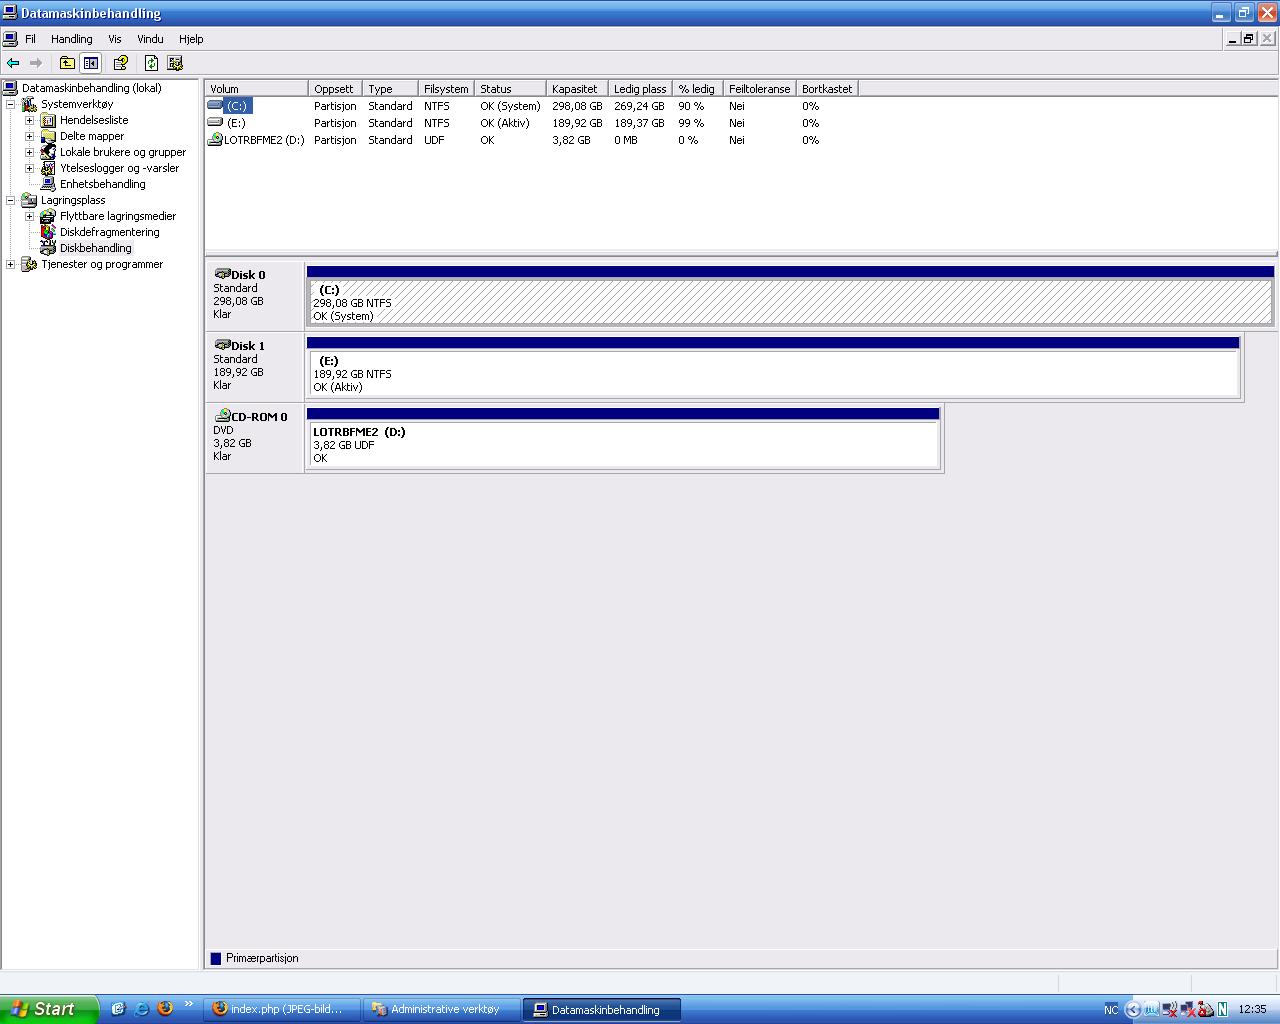Click the clock showing 12:35
Screen dimensions: 1280x1024
point(1252,1009)
